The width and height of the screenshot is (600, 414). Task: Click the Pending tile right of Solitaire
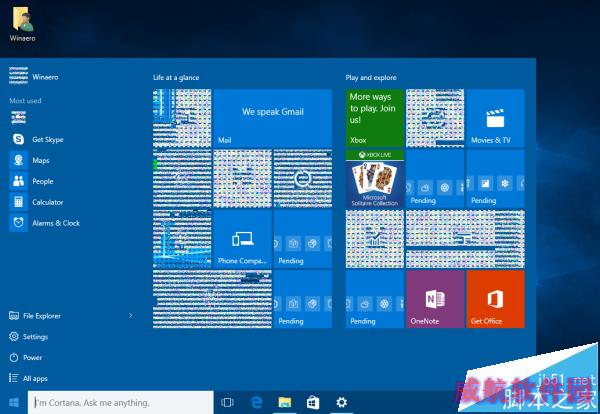click(x=435, y=179)
